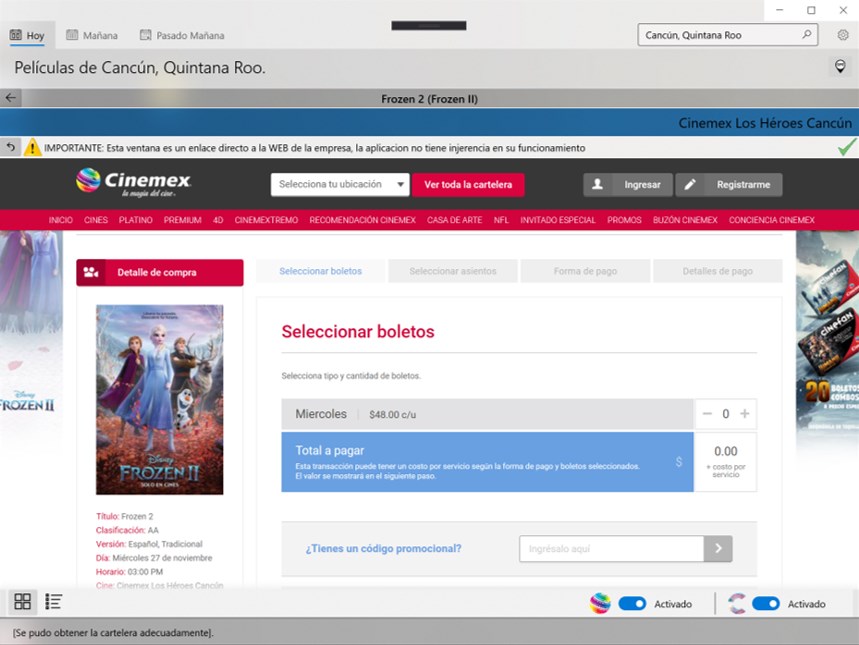This screenshot has width=859, height=645.
Task: Open CINES menu item
Action: (96, 220)
